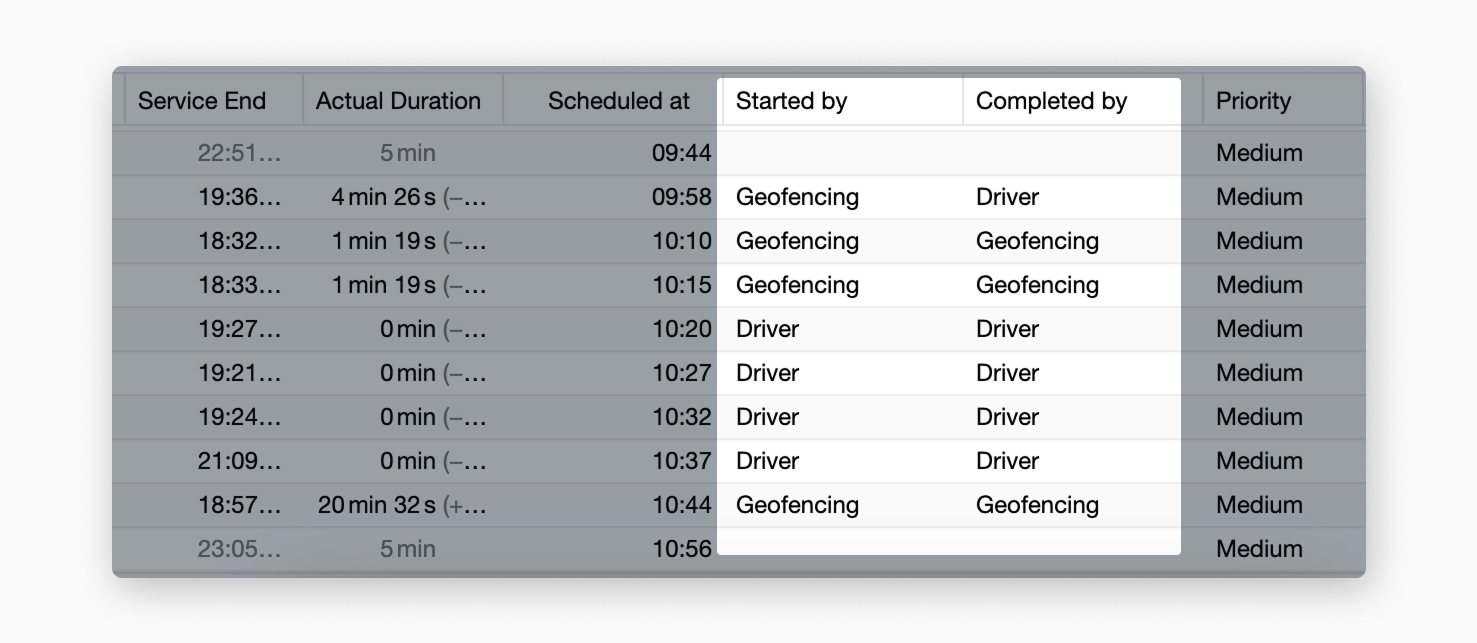This screenshot has height=643, width=1477.
Task: Sort by the Priority column header
Action: [x=1253, y=101]
